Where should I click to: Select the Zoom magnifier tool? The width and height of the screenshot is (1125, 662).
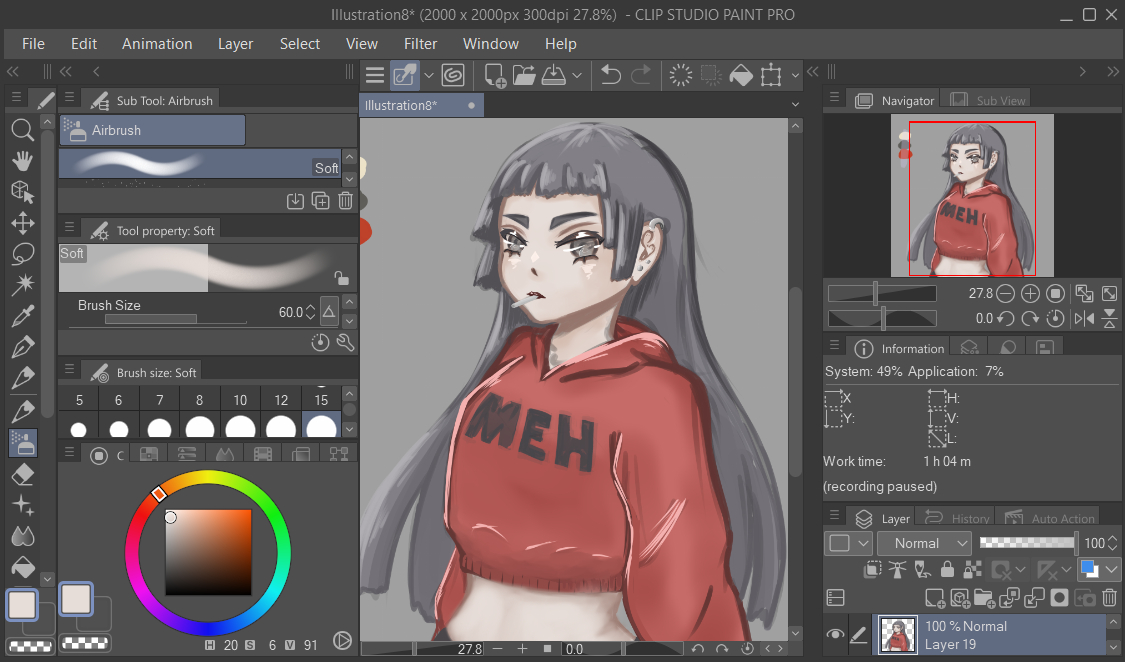(x=22, y=129)
